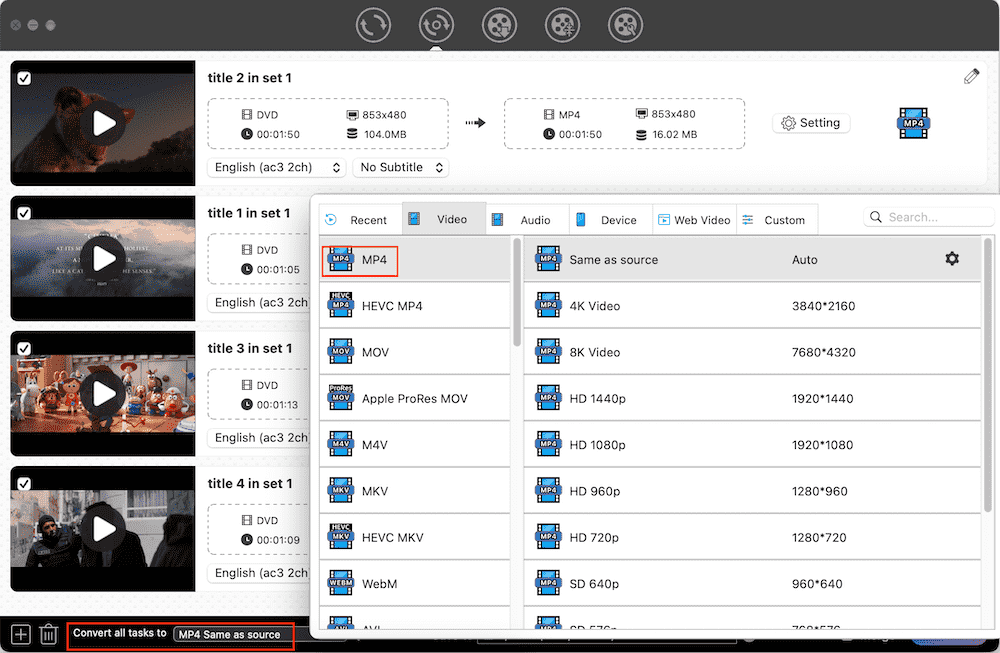
Task: Play the title 3 video preview
Action: click(x=103, y=393)
